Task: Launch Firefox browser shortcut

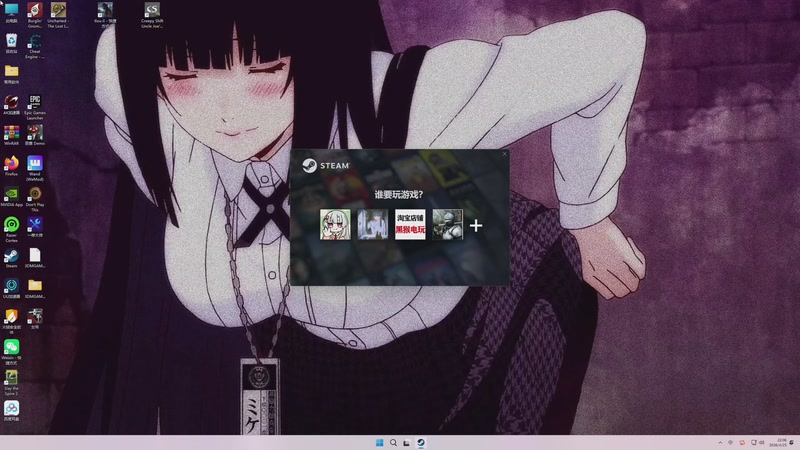Action: [11, 166]
